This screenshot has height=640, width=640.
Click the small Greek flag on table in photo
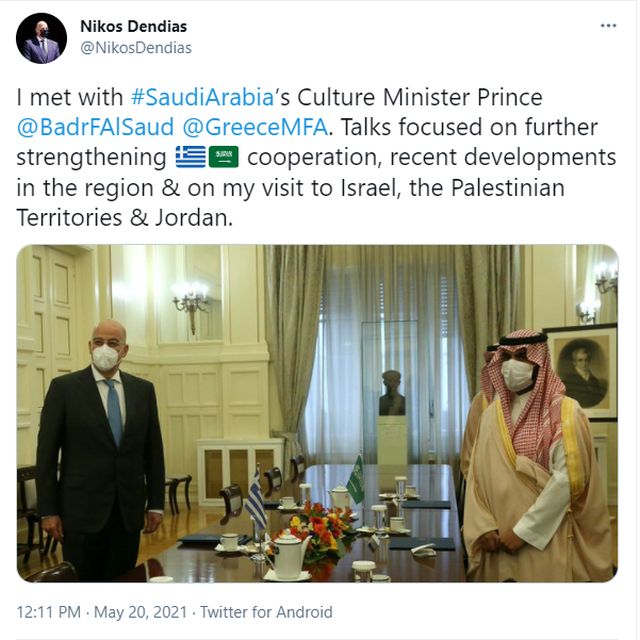[x=256, y=501]
